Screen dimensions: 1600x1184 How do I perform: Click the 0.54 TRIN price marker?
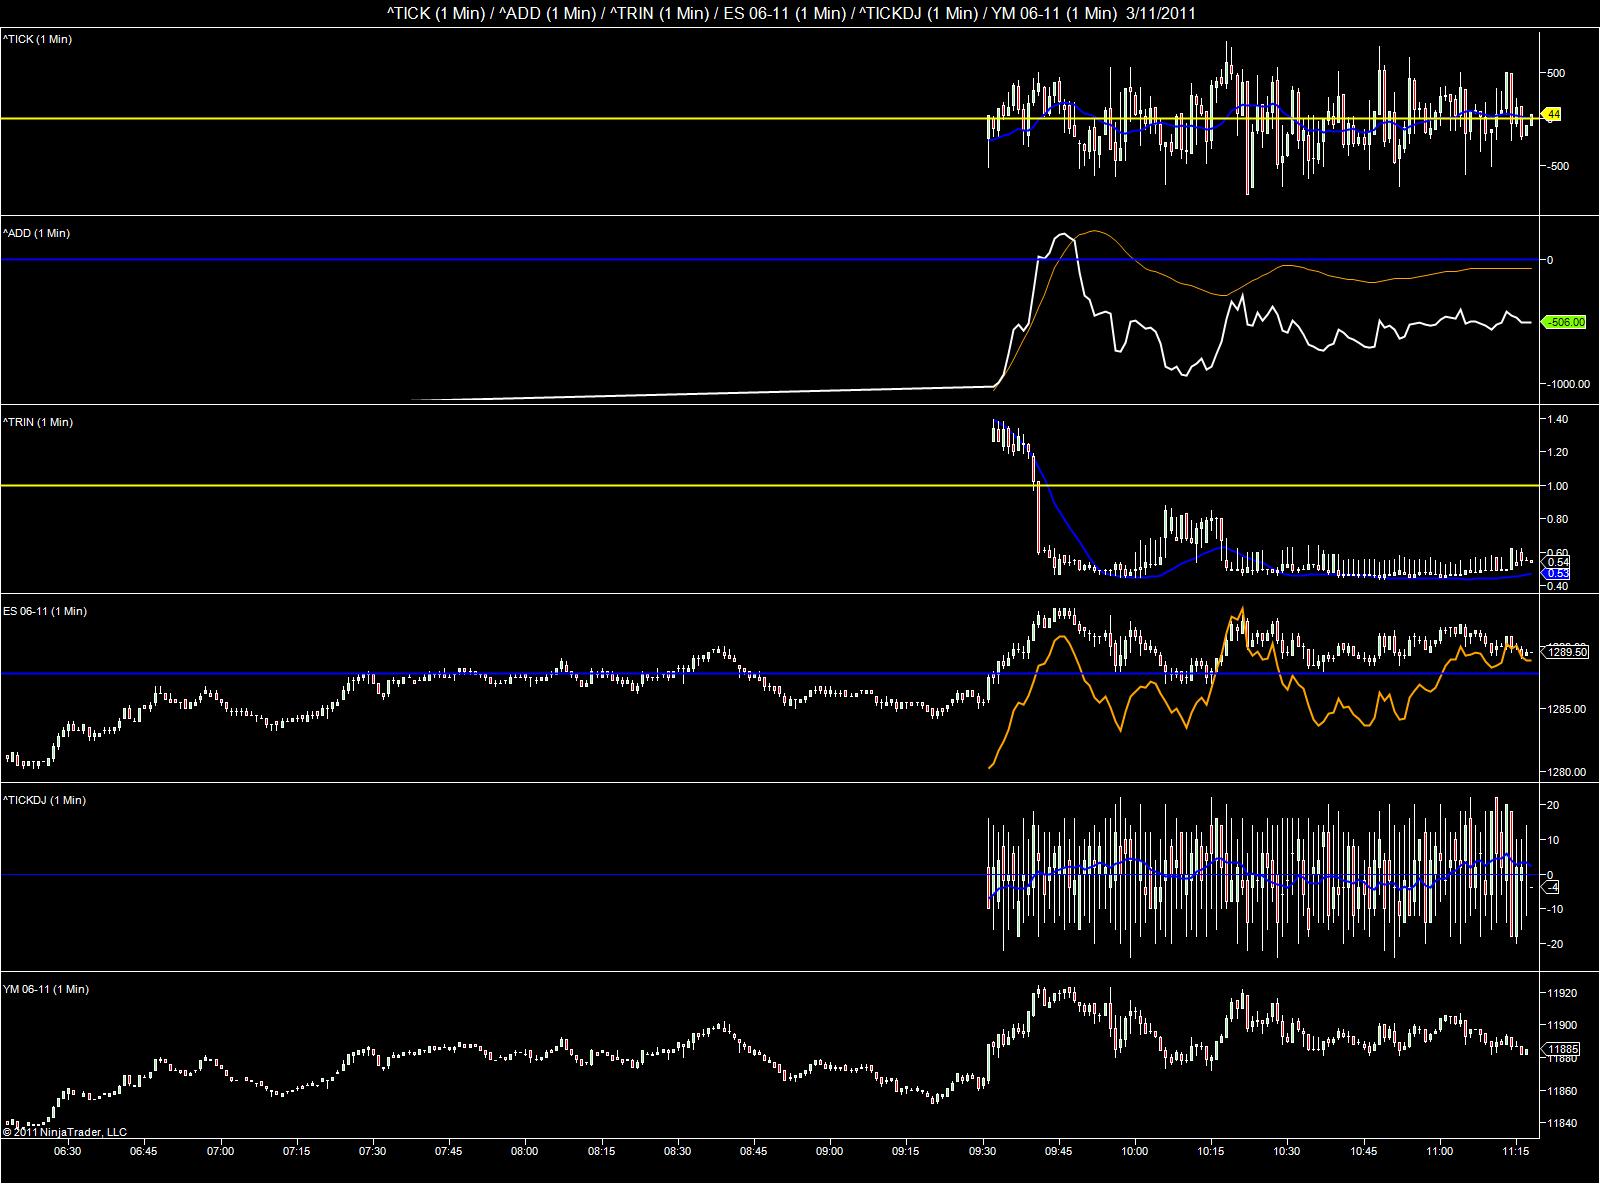(1558, 562)
